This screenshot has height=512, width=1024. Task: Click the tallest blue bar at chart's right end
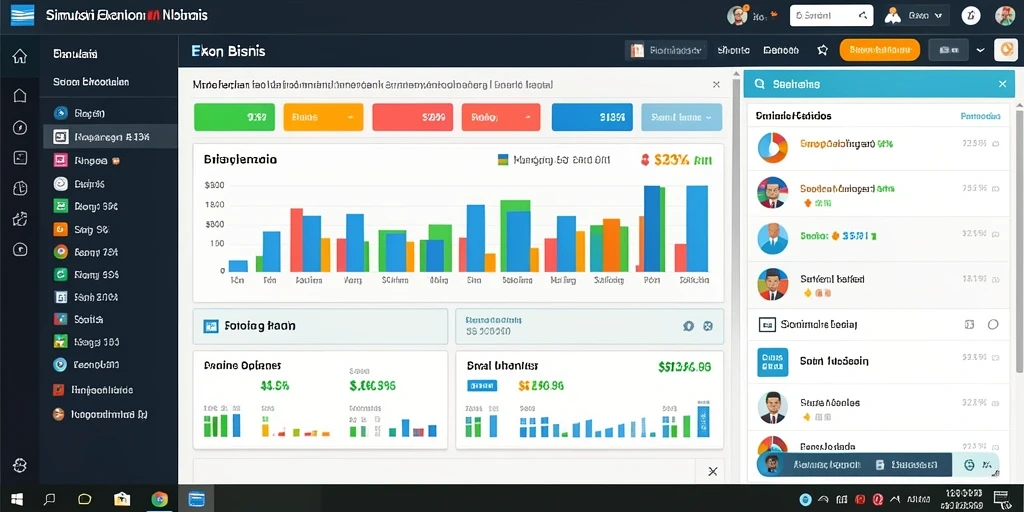[697, 229]
